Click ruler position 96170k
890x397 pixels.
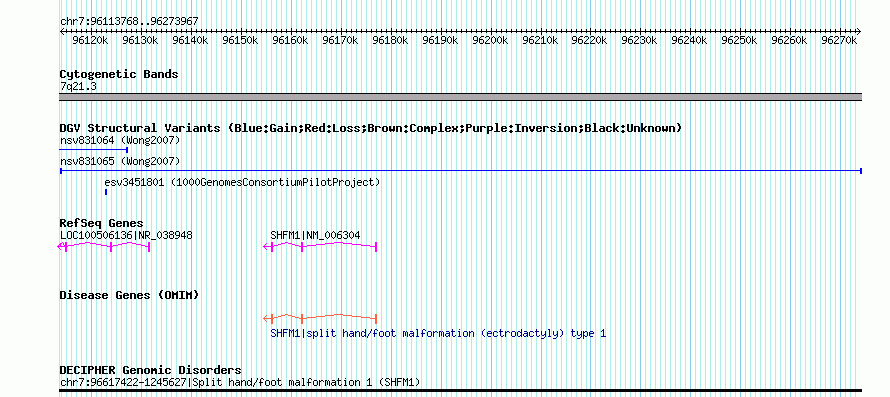(340, 40)
